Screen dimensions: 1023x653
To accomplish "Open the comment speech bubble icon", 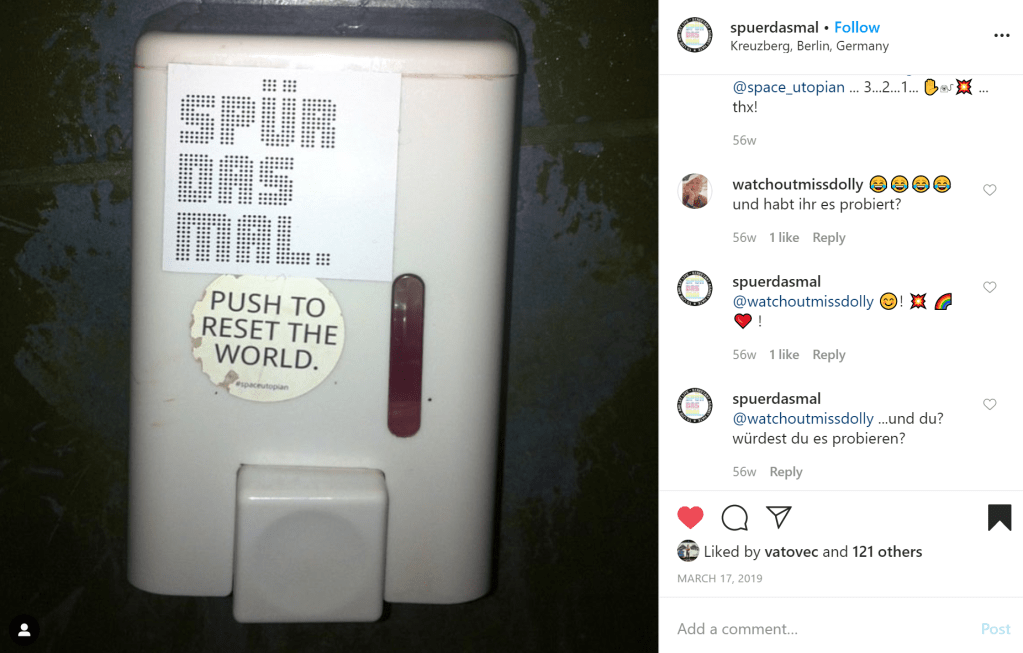I will pyautogui.click(x=735, y=517).
